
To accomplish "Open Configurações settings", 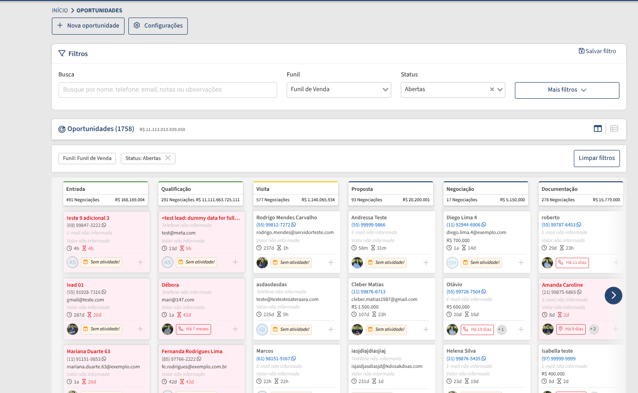I will click(158, 26).
